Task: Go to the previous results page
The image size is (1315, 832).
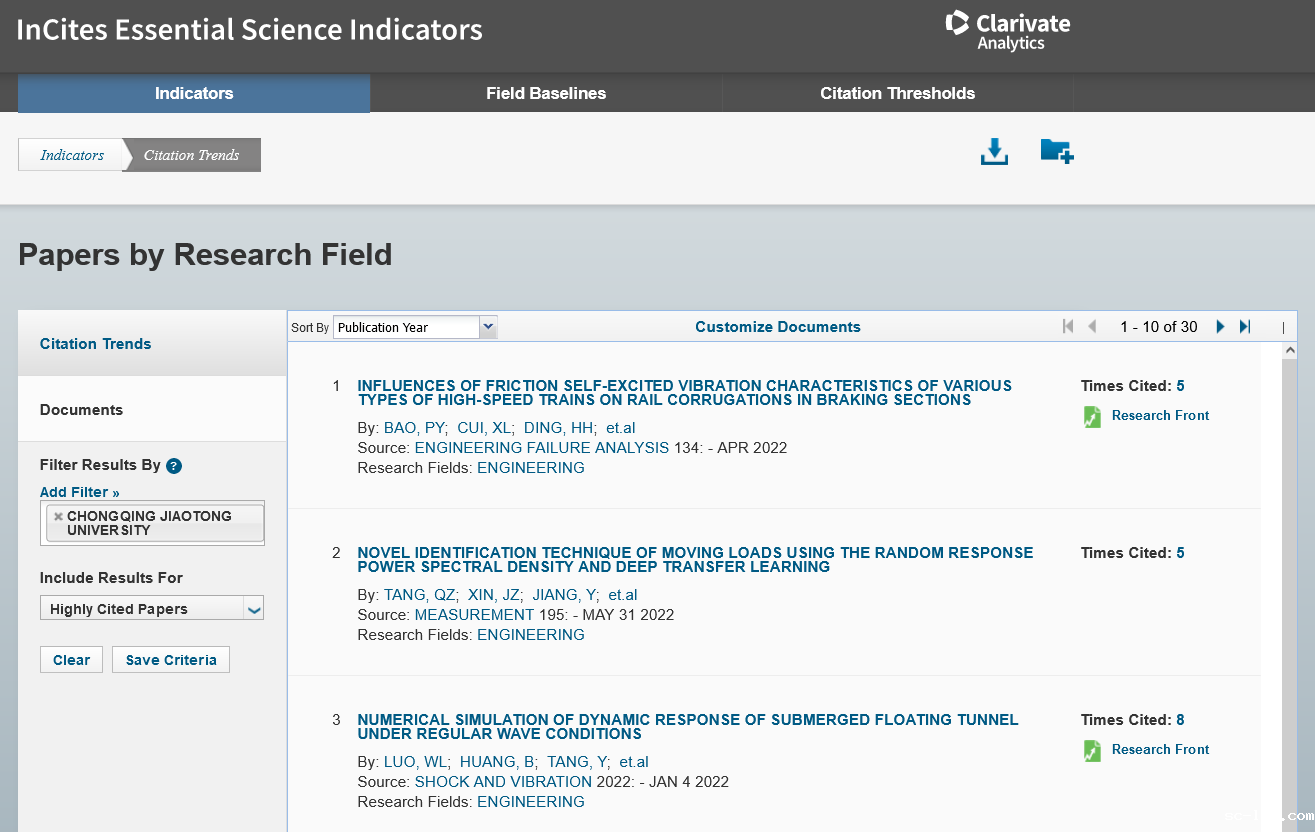Action: pyautogui.click(x=1092, y=327)
